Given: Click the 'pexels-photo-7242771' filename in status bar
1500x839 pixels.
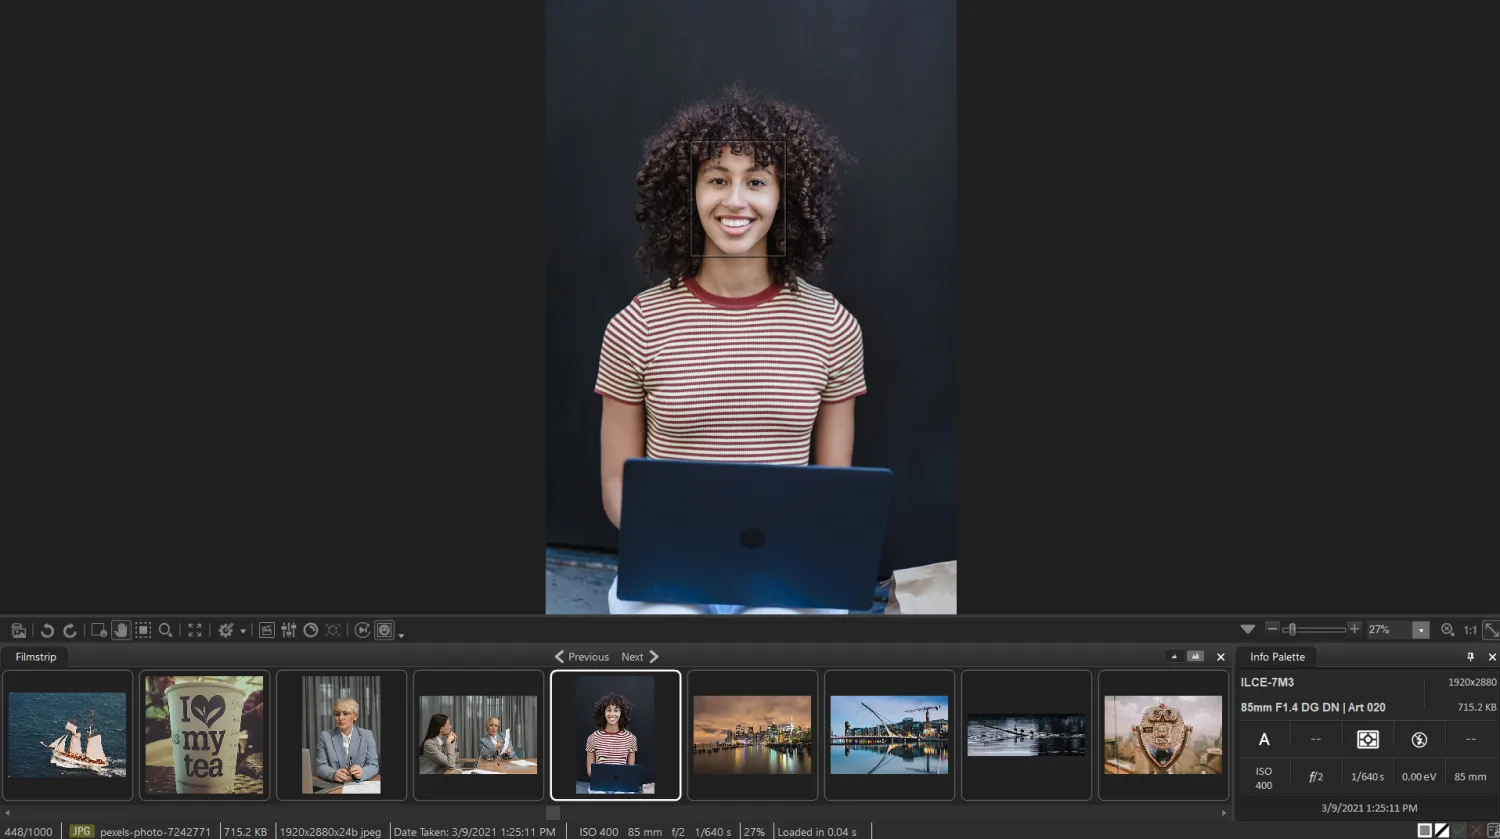Looking at the screenshot, I should coord(155,832).
